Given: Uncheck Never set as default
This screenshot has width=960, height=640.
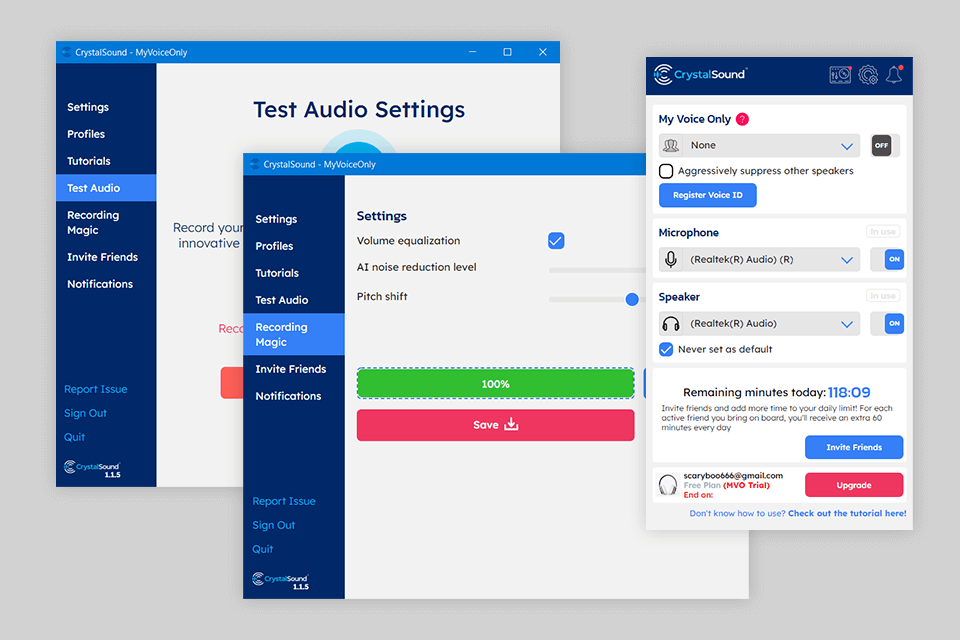Looking at the screenshot, I should click(x=666, y=349).
